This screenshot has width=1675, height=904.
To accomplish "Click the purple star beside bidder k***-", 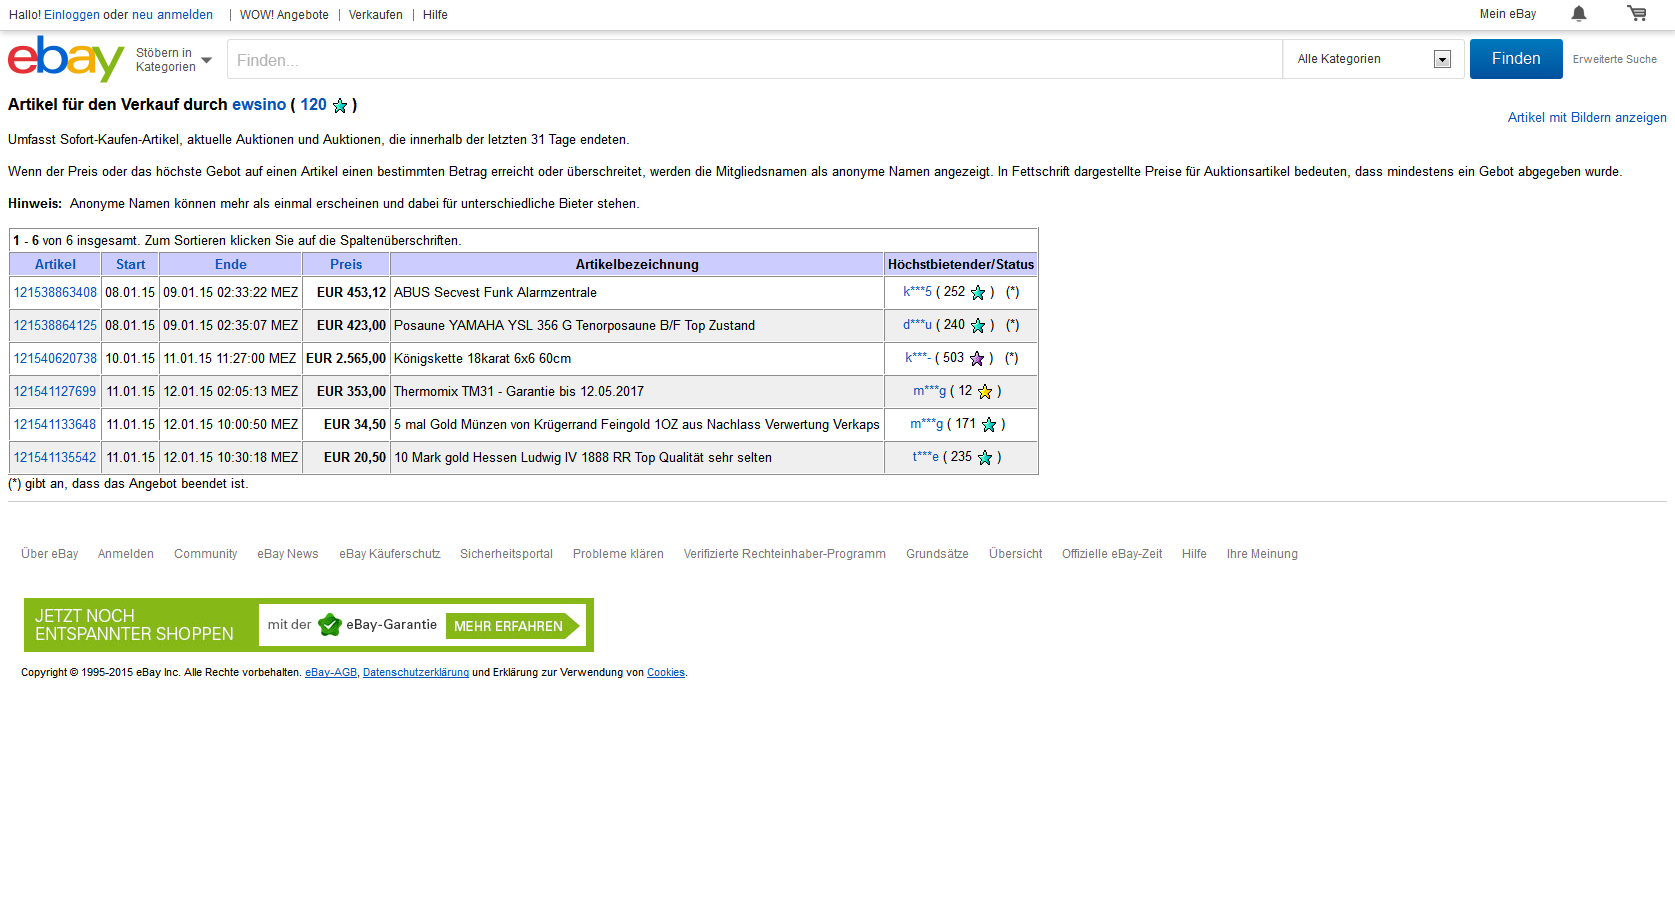I will click(977, 359).
